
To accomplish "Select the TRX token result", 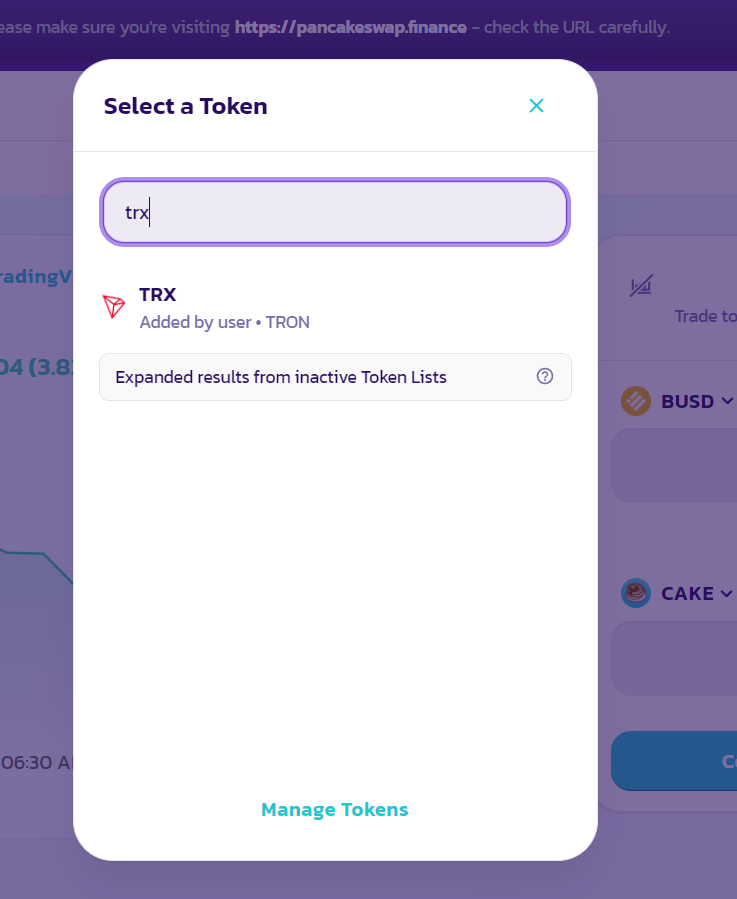I will click(335, 308).
